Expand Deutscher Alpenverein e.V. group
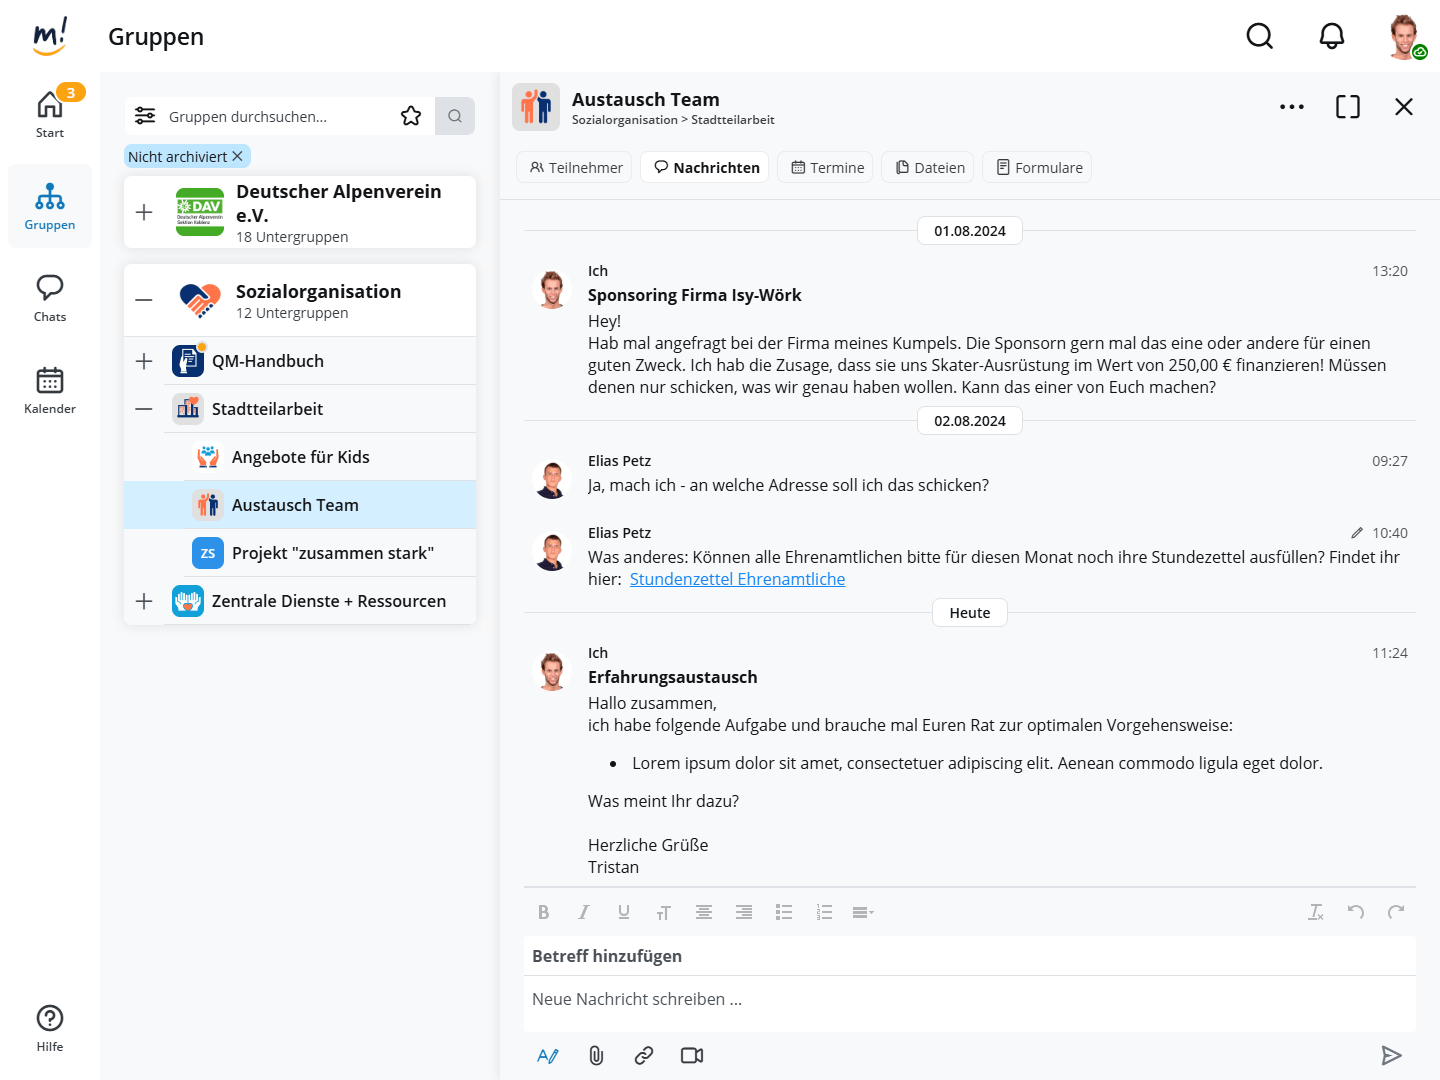The image size is (1440, 1080). (144, 212)
